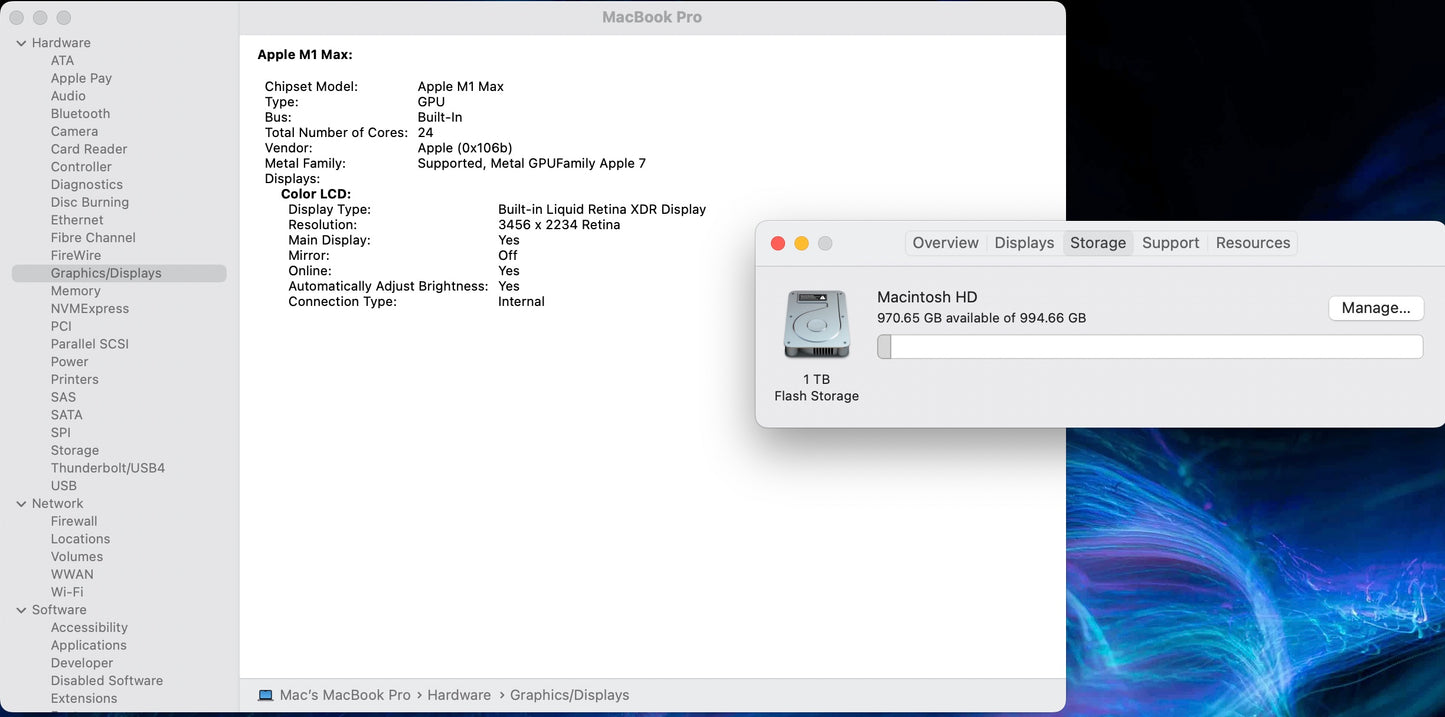Select the Support tab
Screen dimensions: 1445x717
1170,243
